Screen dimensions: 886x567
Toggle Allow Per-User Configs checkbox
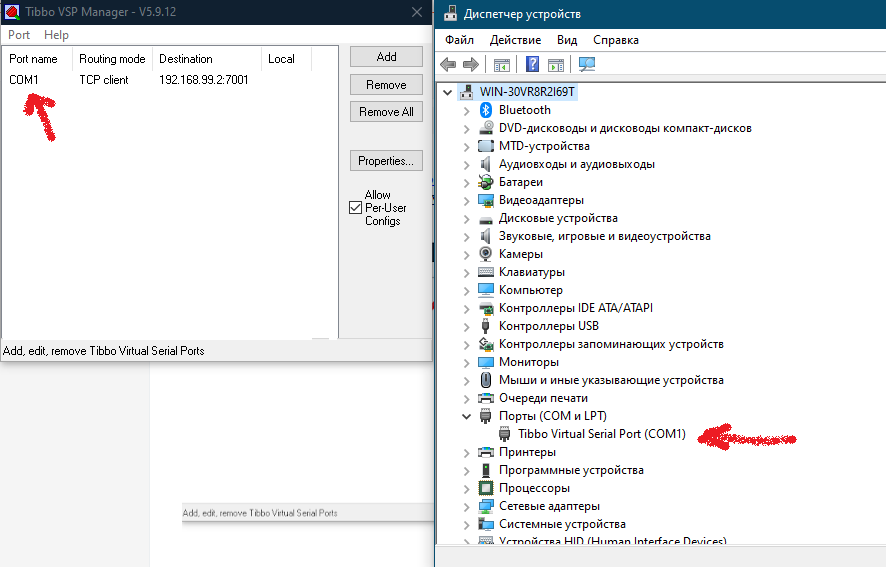355,207
